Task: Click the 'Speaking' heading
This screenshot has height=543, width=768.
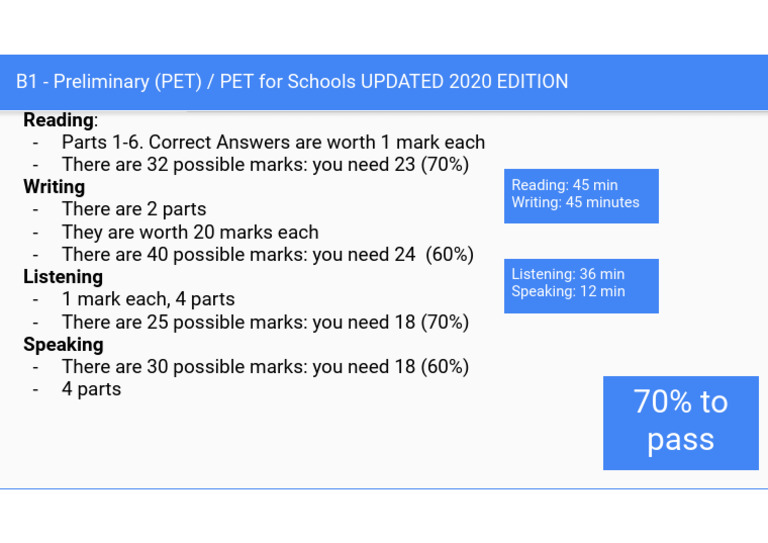Action: click(63, 345)
